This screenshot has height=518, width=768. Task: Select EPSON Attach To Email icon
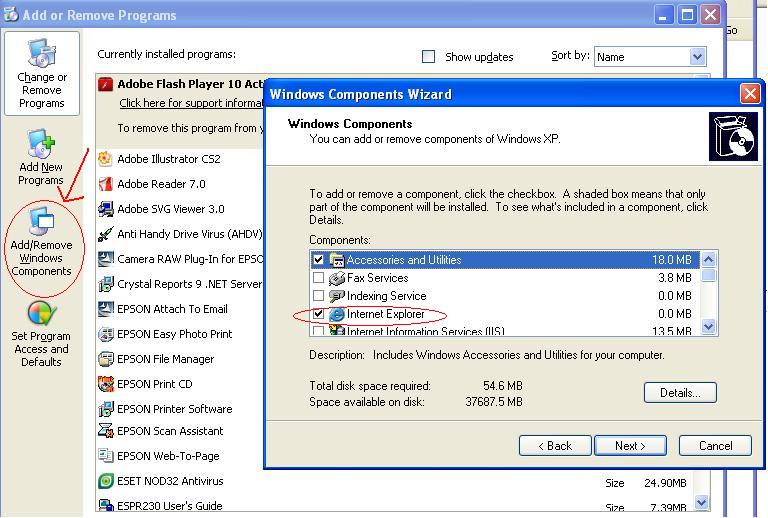click(x=105, y=309)
